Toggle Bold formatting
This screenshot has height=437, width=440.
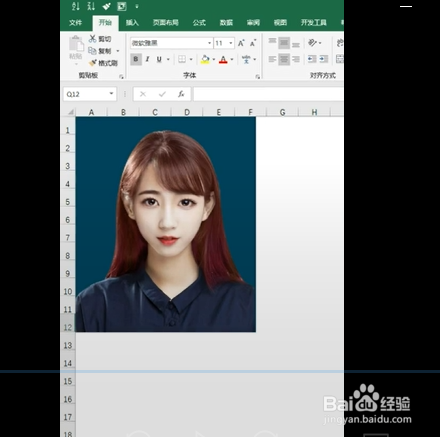point(136,59)
